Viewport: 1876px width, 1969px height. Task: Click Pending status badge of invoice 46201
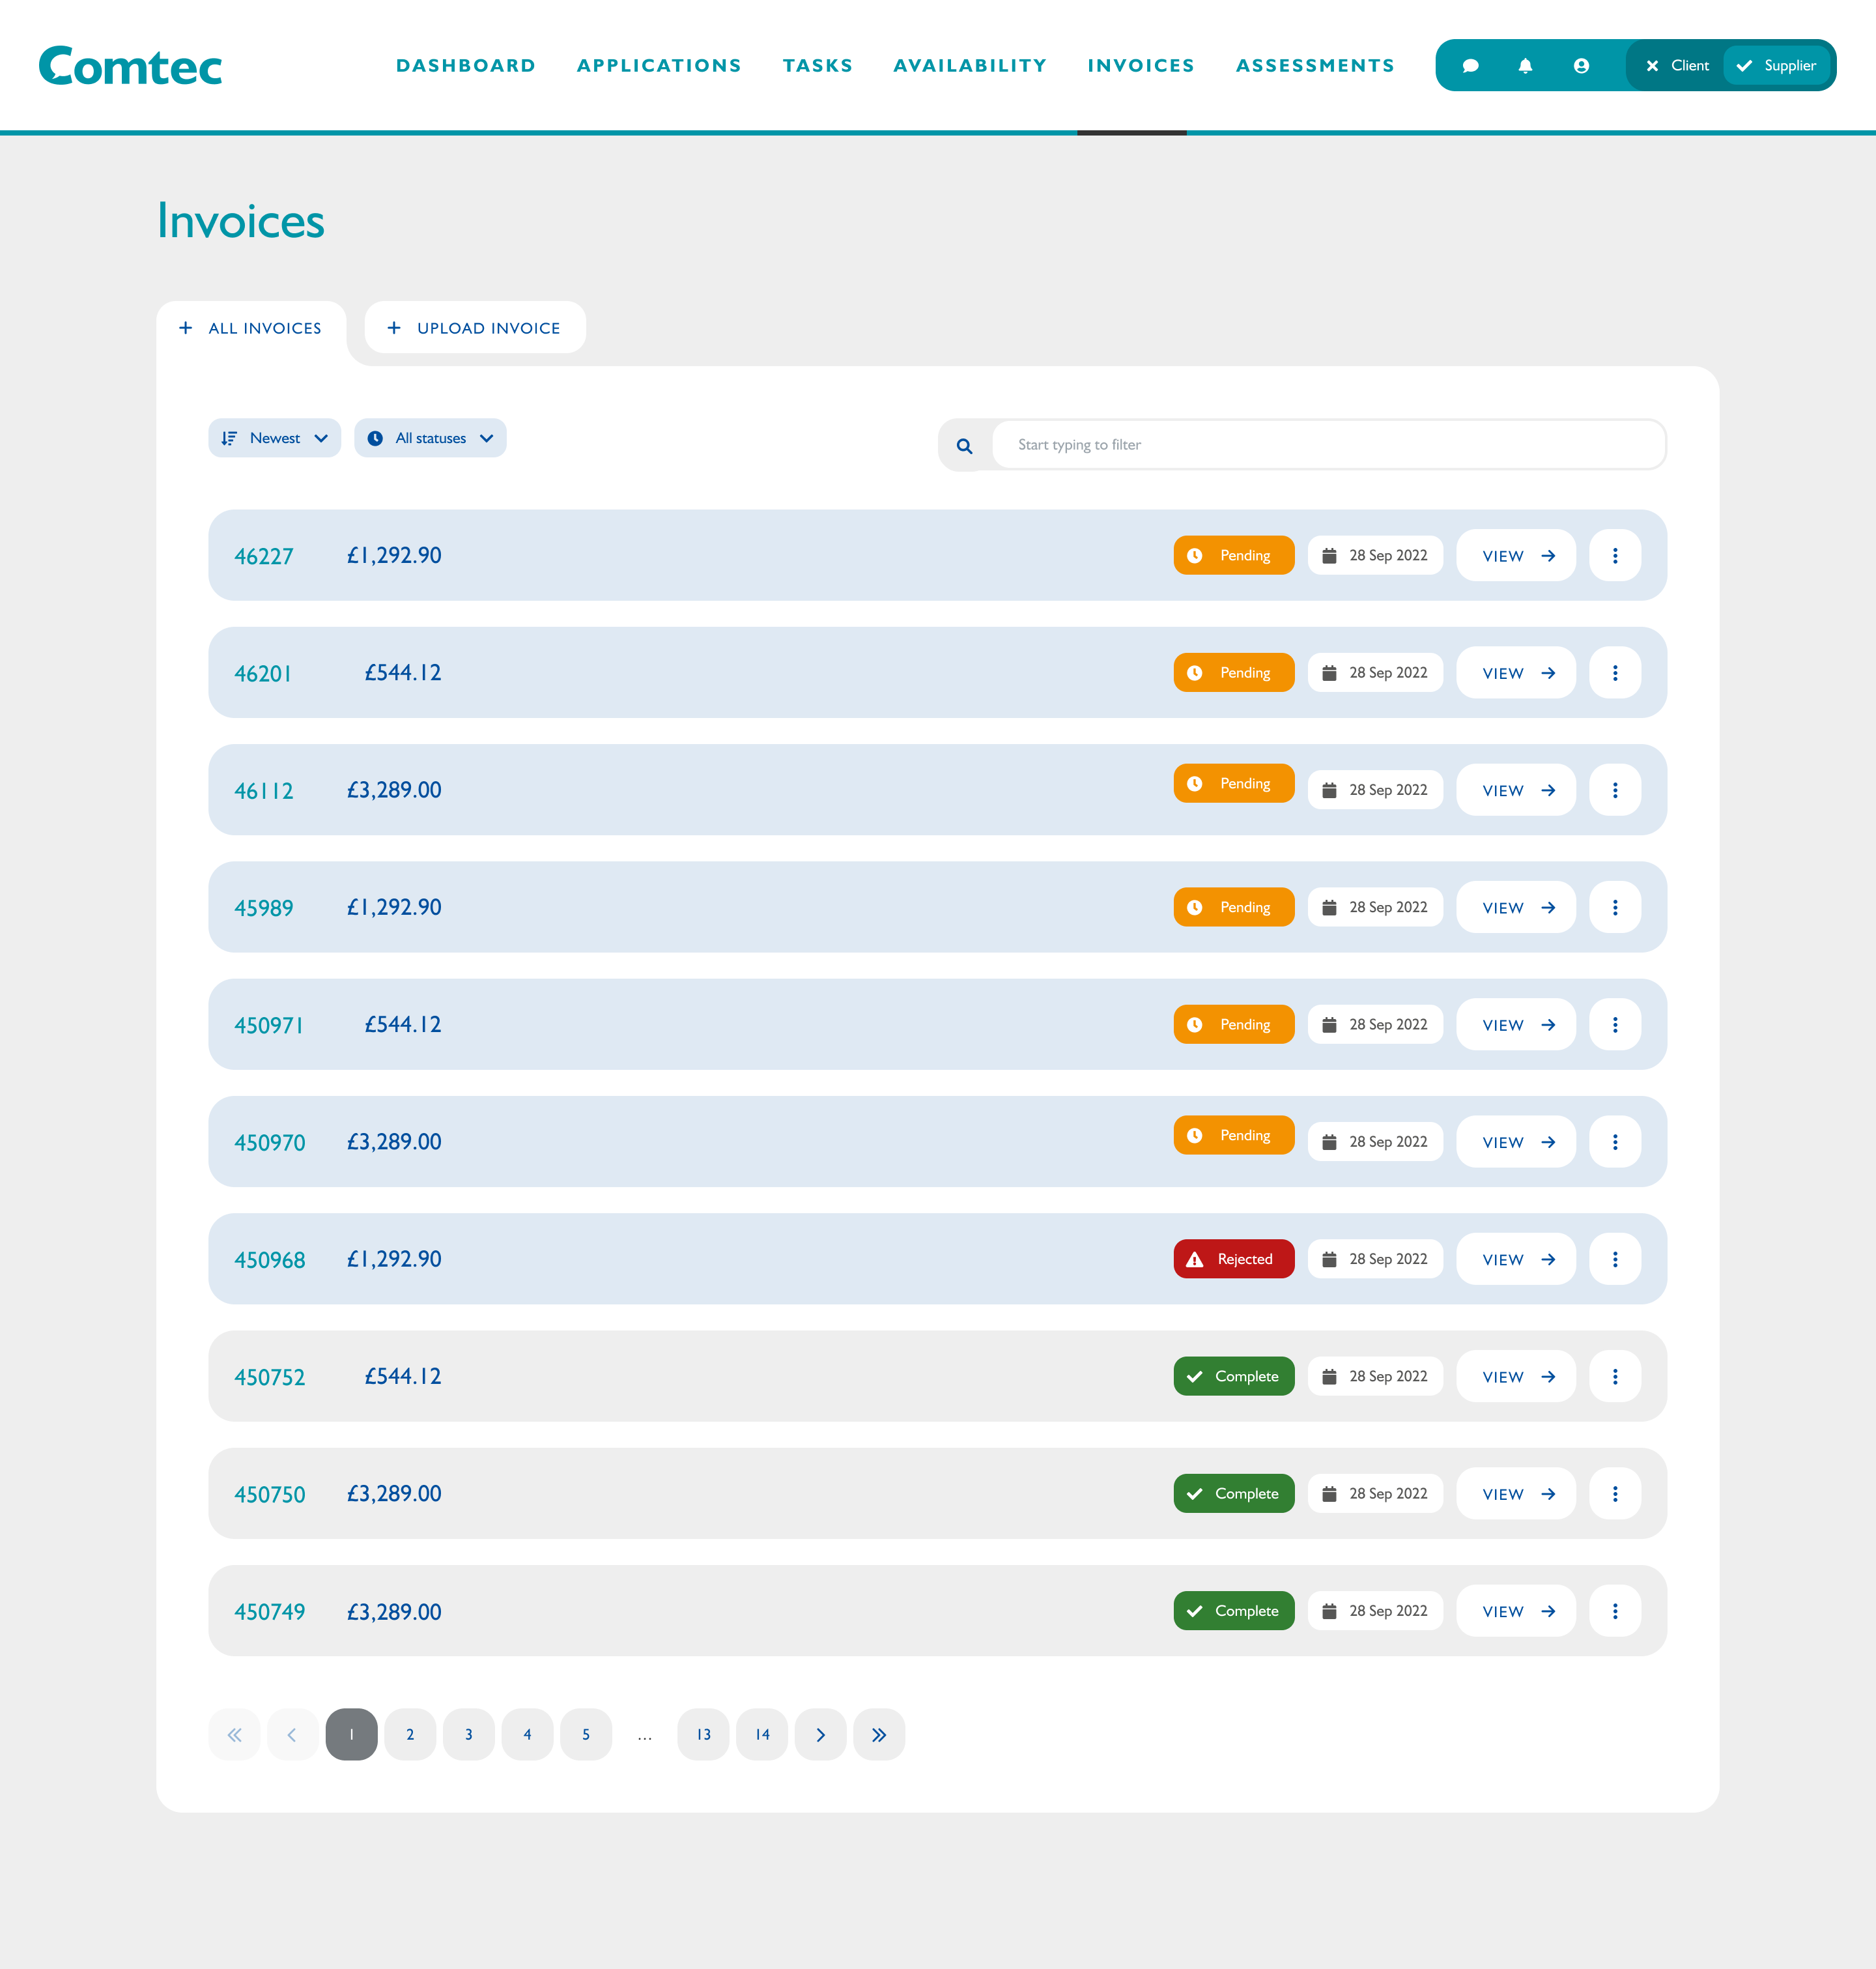tap(1233, 673)
